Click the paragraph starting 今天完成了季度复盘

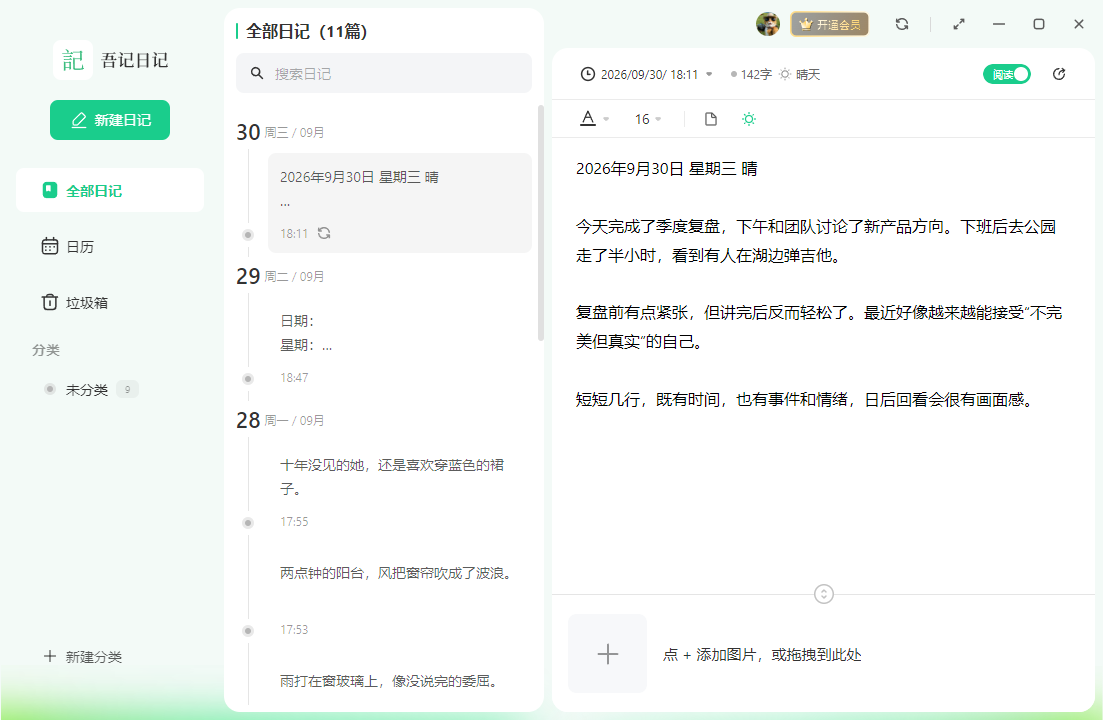pos(816,241)
